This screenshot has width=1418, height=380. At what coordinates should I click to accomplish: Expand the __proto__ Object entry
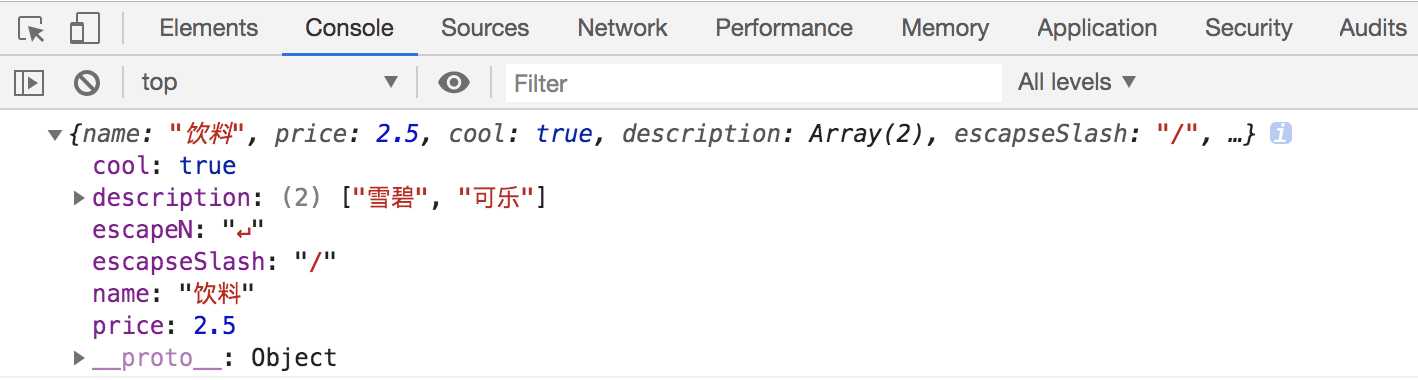(x=79, y=358)
